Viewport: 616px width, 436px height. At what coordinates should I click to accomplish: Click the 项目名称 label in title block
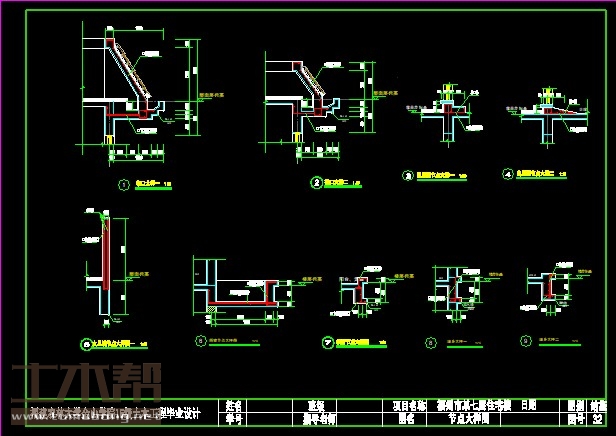coord(409,406)
